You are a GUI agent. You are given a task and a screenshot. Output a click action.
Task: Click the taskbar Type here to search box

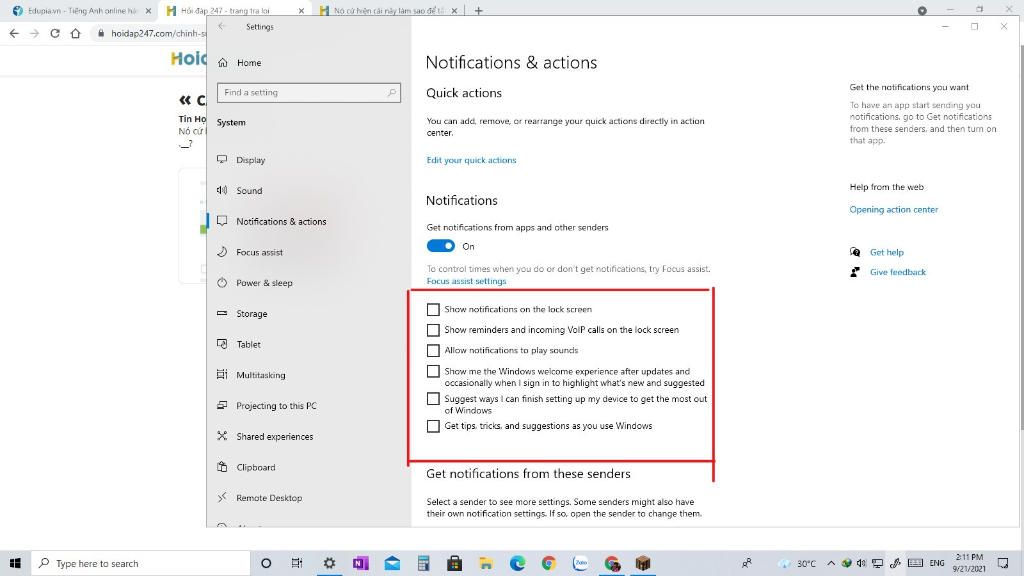point(140,563)
